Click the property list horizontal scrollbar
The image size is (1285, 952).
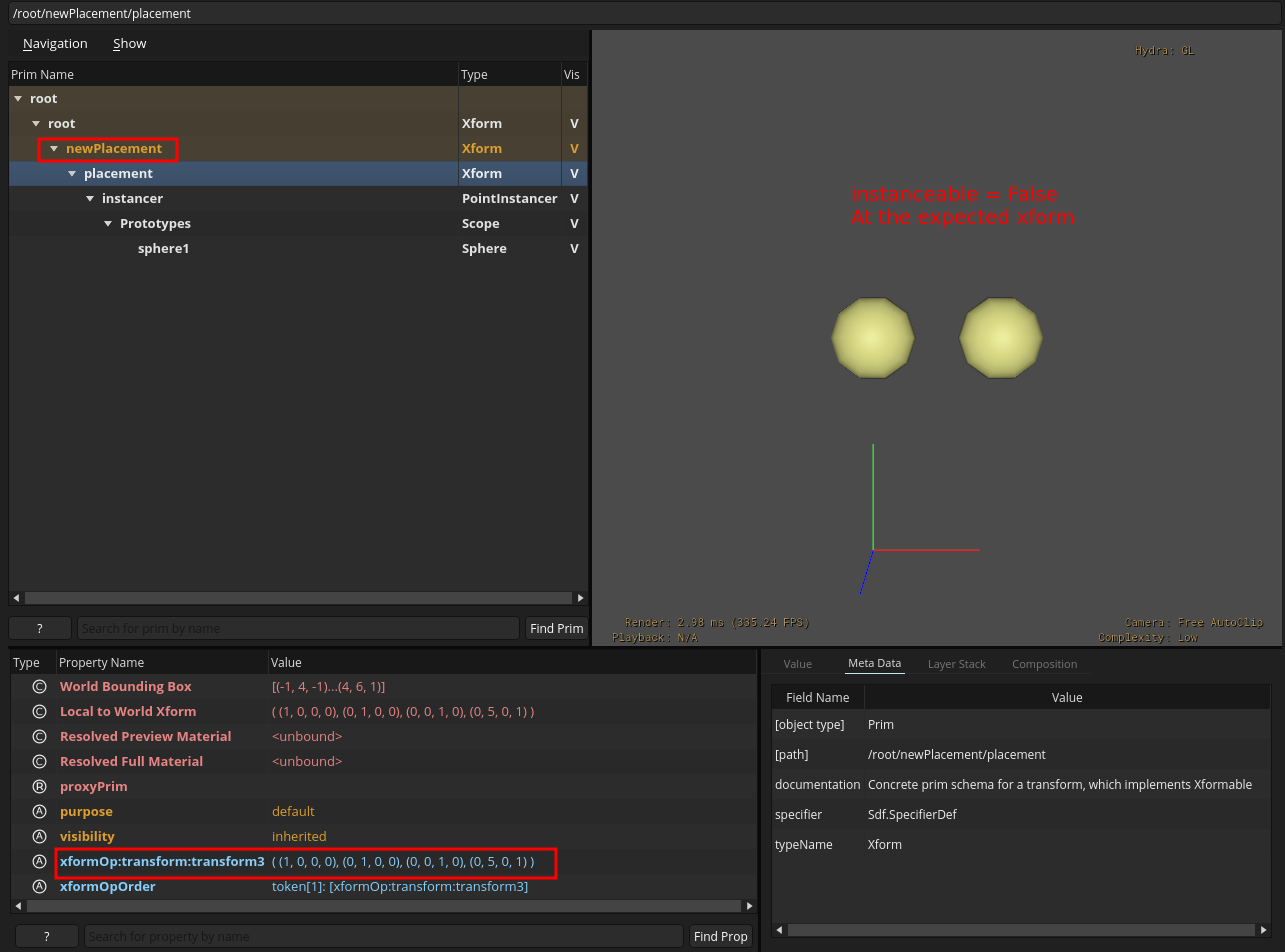click(x=384, y=906)
